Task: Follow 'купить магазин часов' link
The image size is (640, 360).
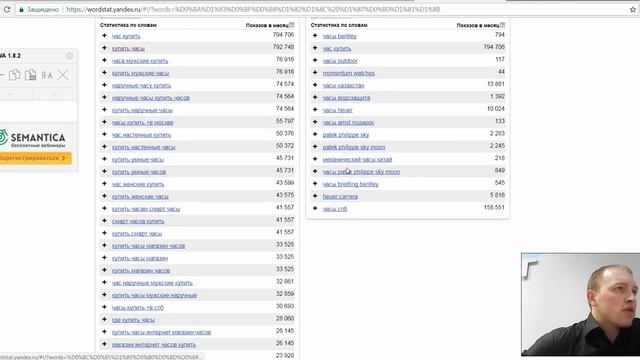Action: coord(141,271)
